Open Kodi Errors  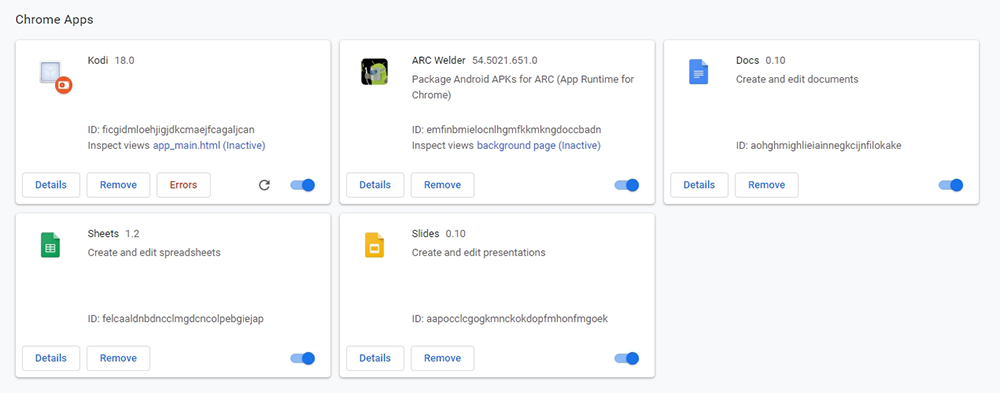tap(184, 185)
